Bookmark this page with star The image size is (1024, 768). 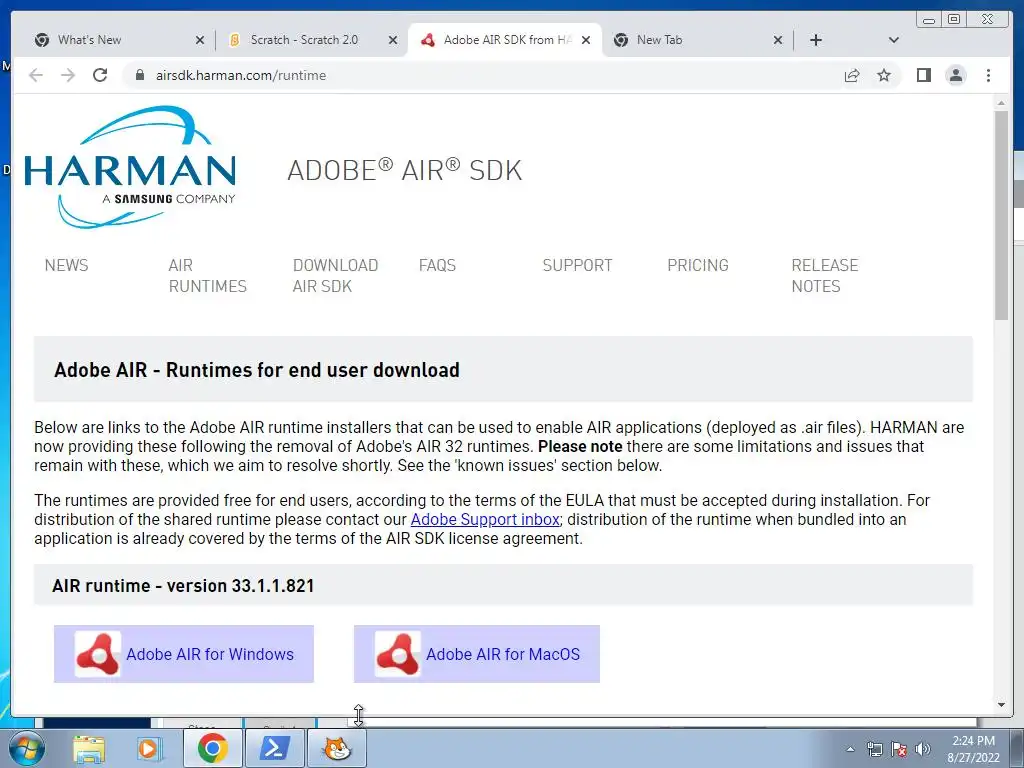(x=884, y=75)
